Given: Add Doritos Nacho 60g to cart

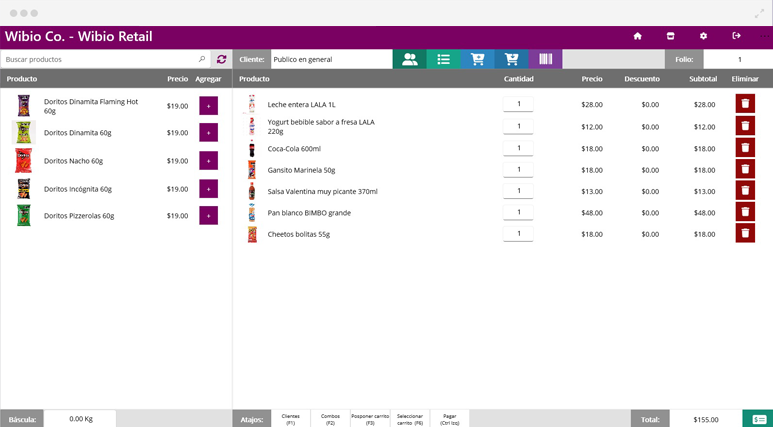Looking at the screenshot, I should click(209, 161).
